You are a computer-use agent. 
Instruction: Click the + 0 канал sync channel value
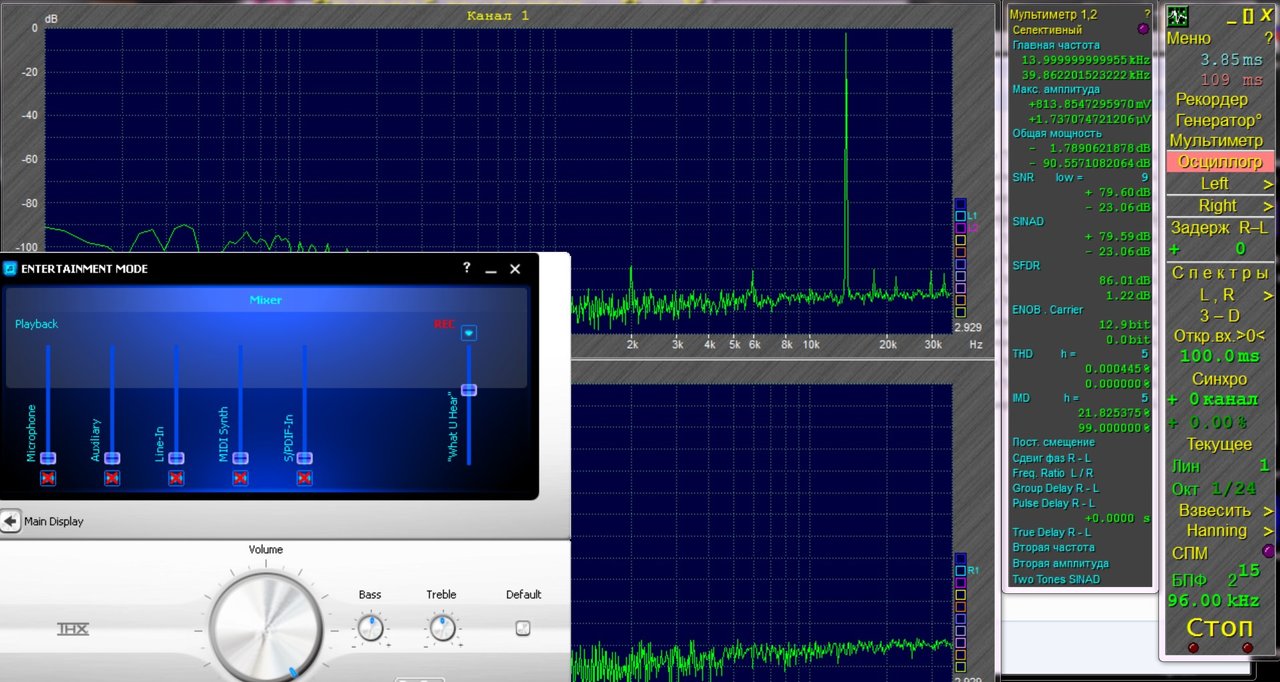[x=1212, y=399]
